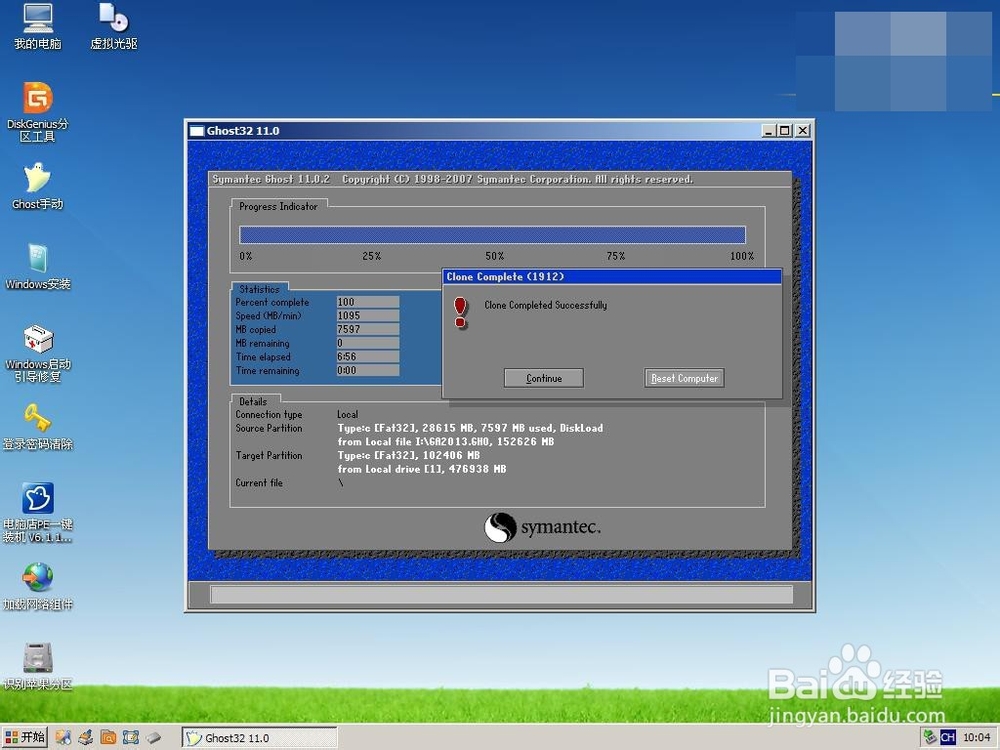Image resolution: width=1000 pixels, height=750 pixels.
Task: Click the CH input language indicator
Action: pos(948,737)
